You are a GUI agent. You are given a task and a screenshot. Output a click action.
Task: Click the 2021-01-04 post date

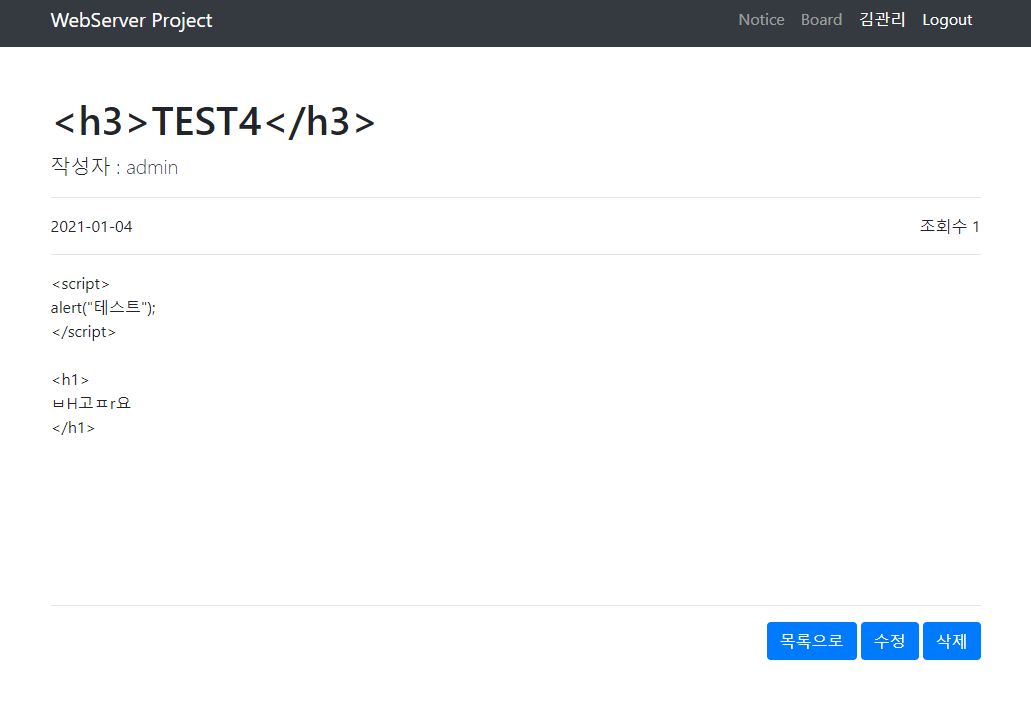(x=91, y=227)
